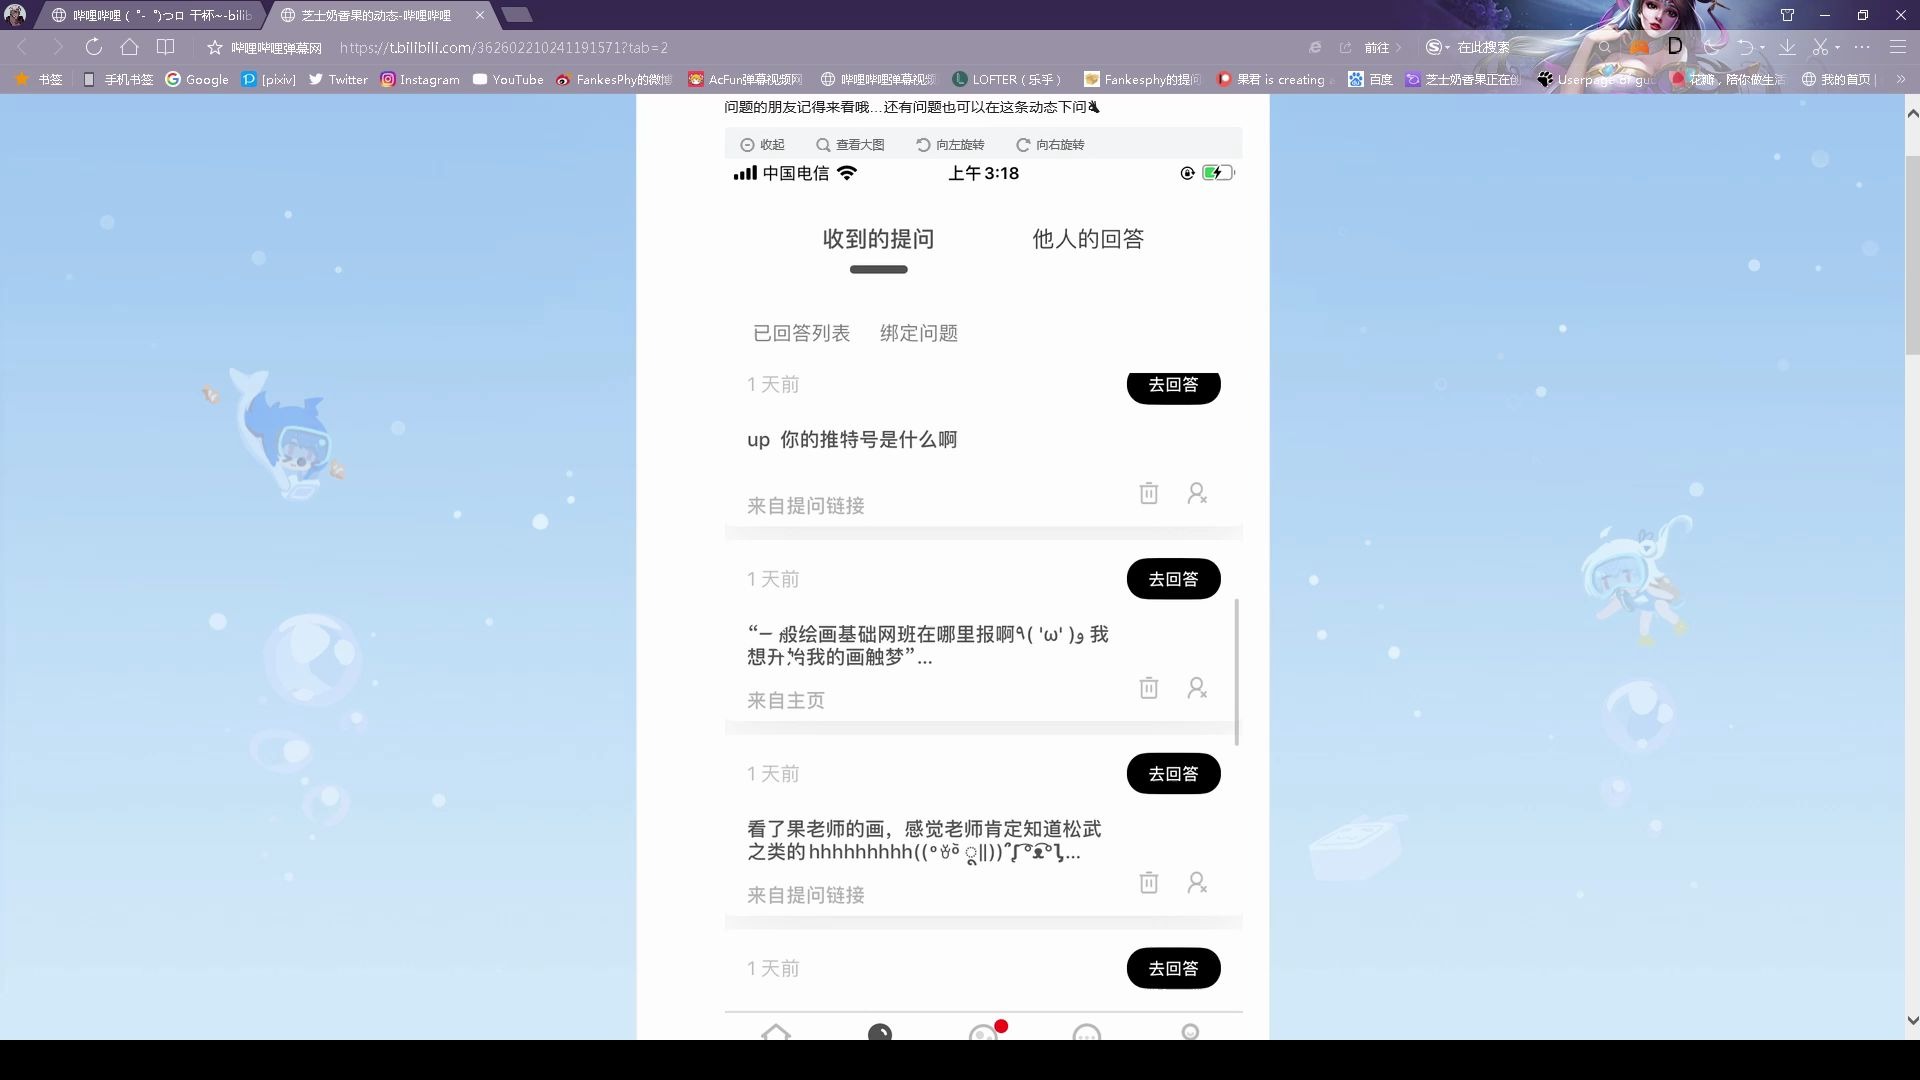Bookmark this page with the star icon

pos(214,47)
